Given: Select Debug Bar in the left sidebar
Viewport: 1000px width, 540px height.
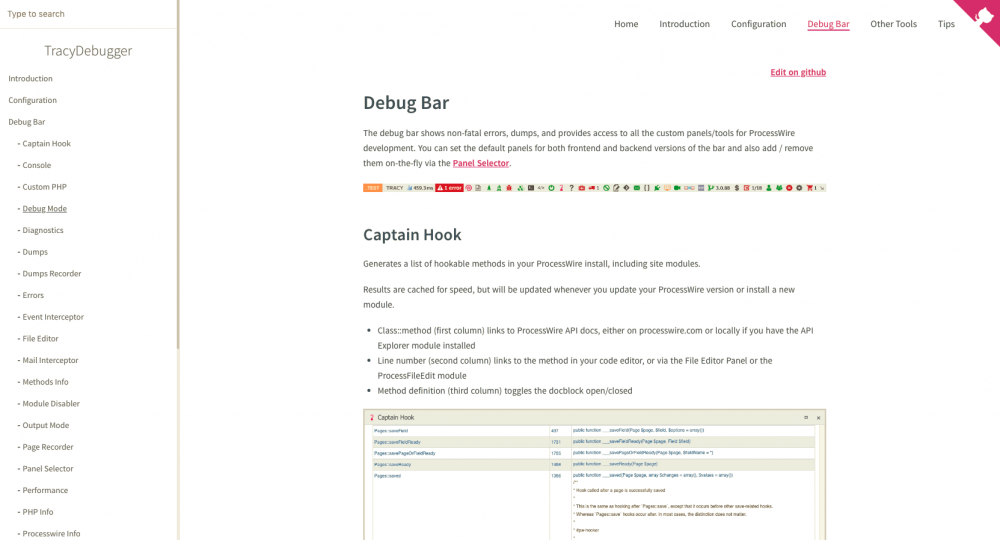Looking at the screenshot, I should (27, 122).
